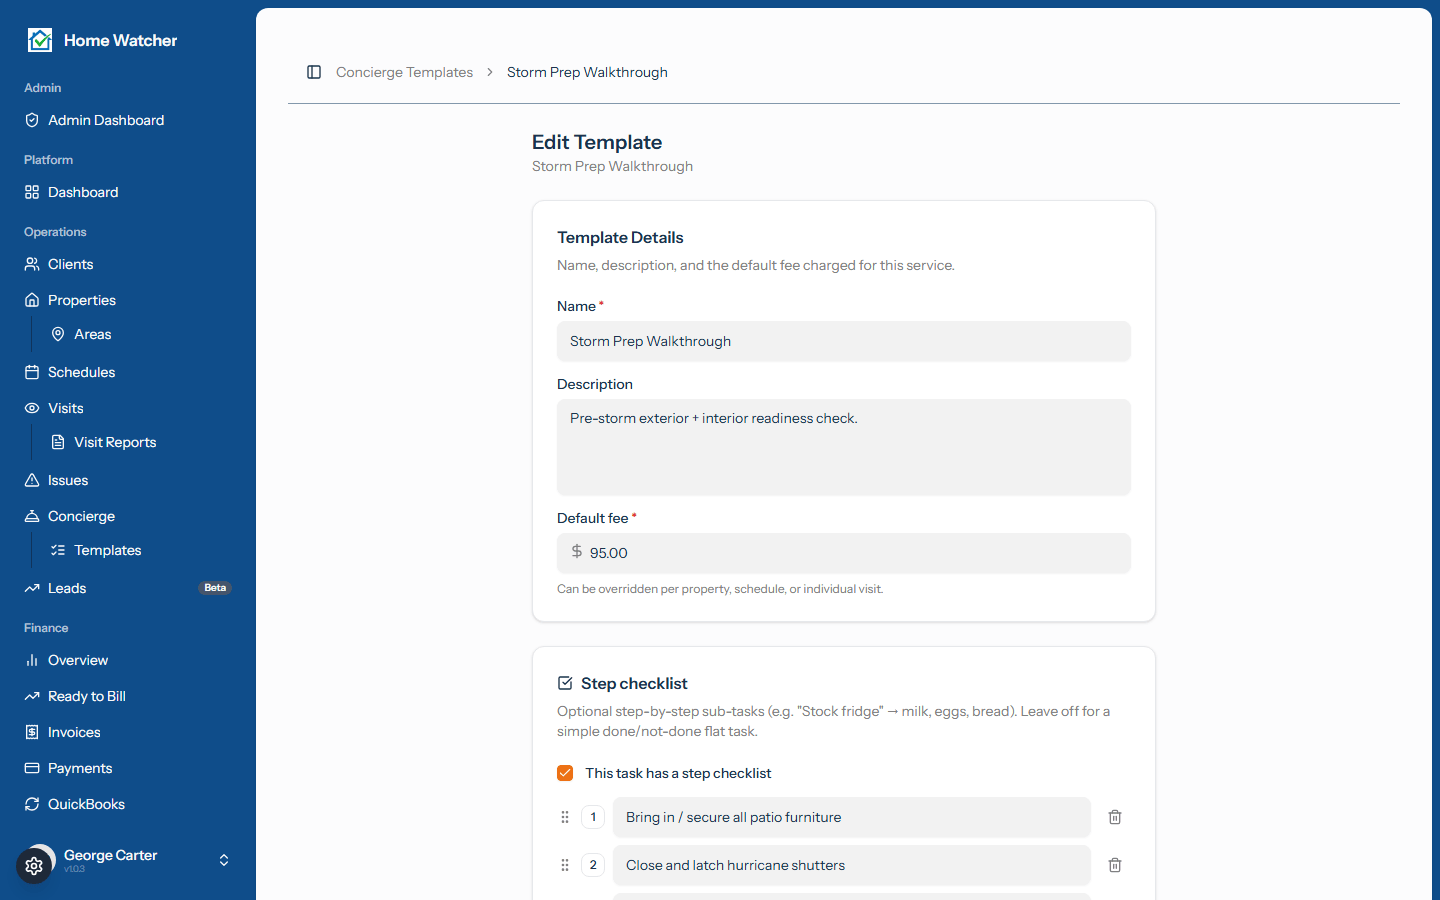Delete the hurricane shutters step
This screenshot has width=1440, height=900.
coord(1115,865)
